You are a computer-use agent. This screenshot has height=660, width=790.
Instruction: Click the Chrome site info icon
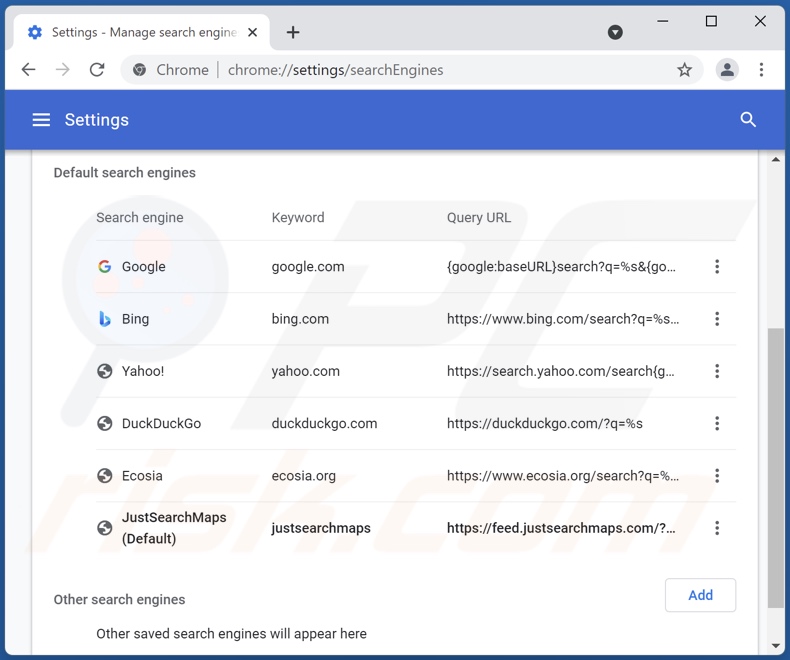(x=140, y=70)
